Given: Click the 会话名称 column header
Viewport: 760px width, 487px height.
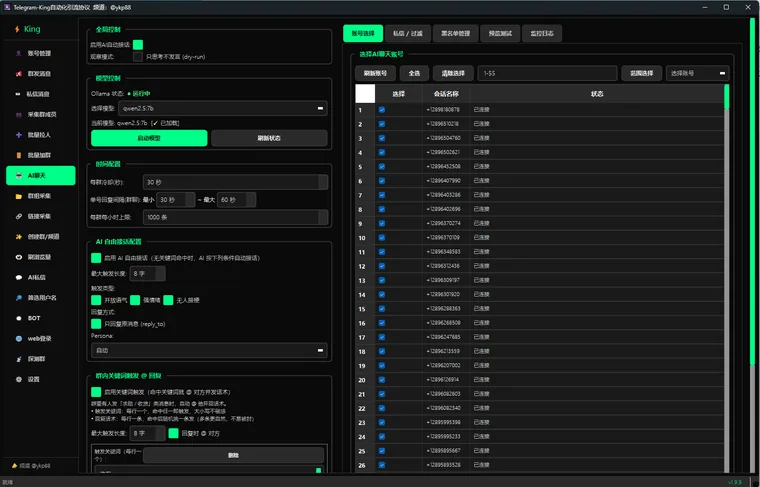Looking at the screenshot, I should [446, 94].
